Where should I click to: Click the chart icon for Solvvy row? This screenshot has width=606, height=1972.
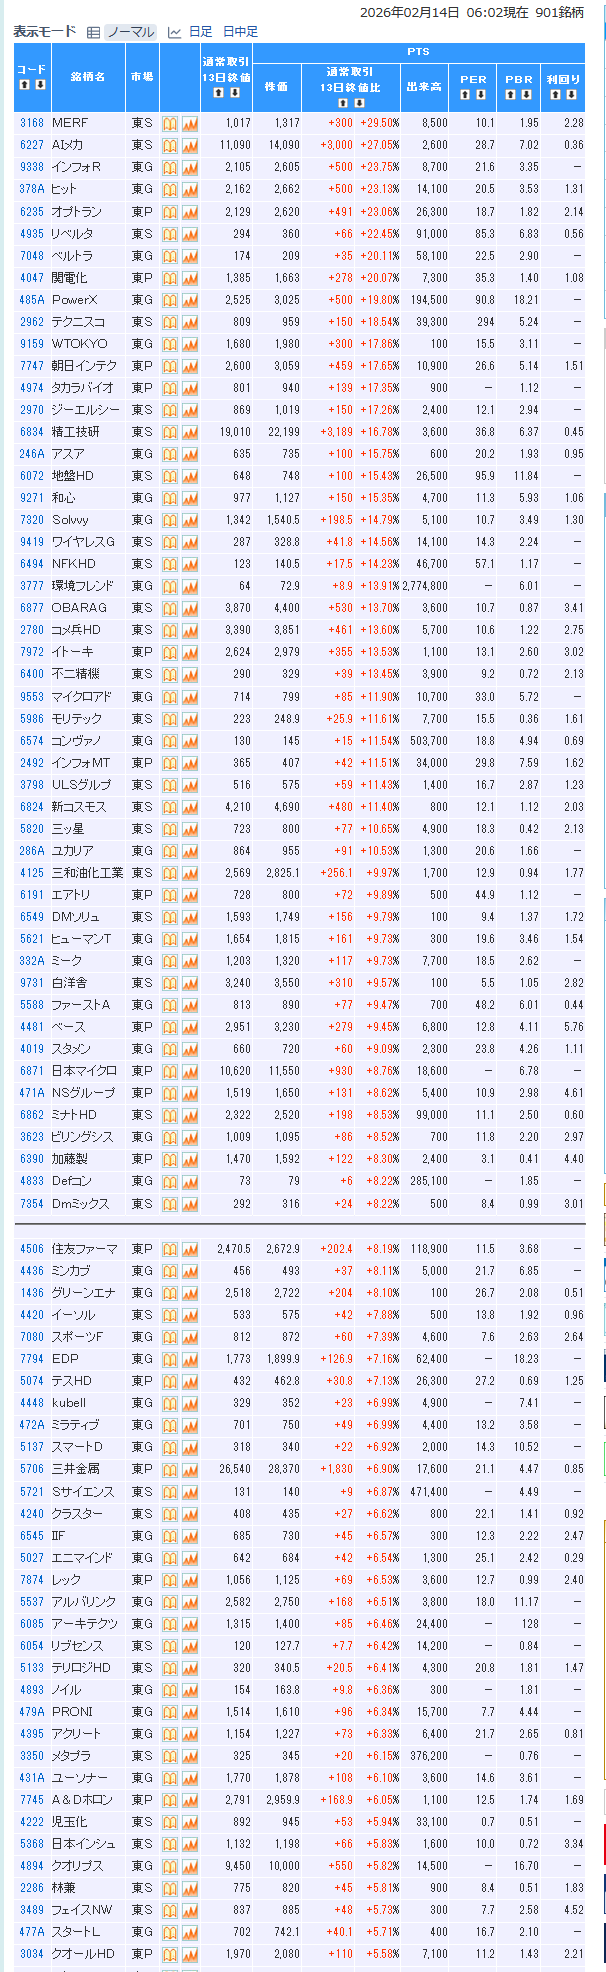(x=190, y=520)
